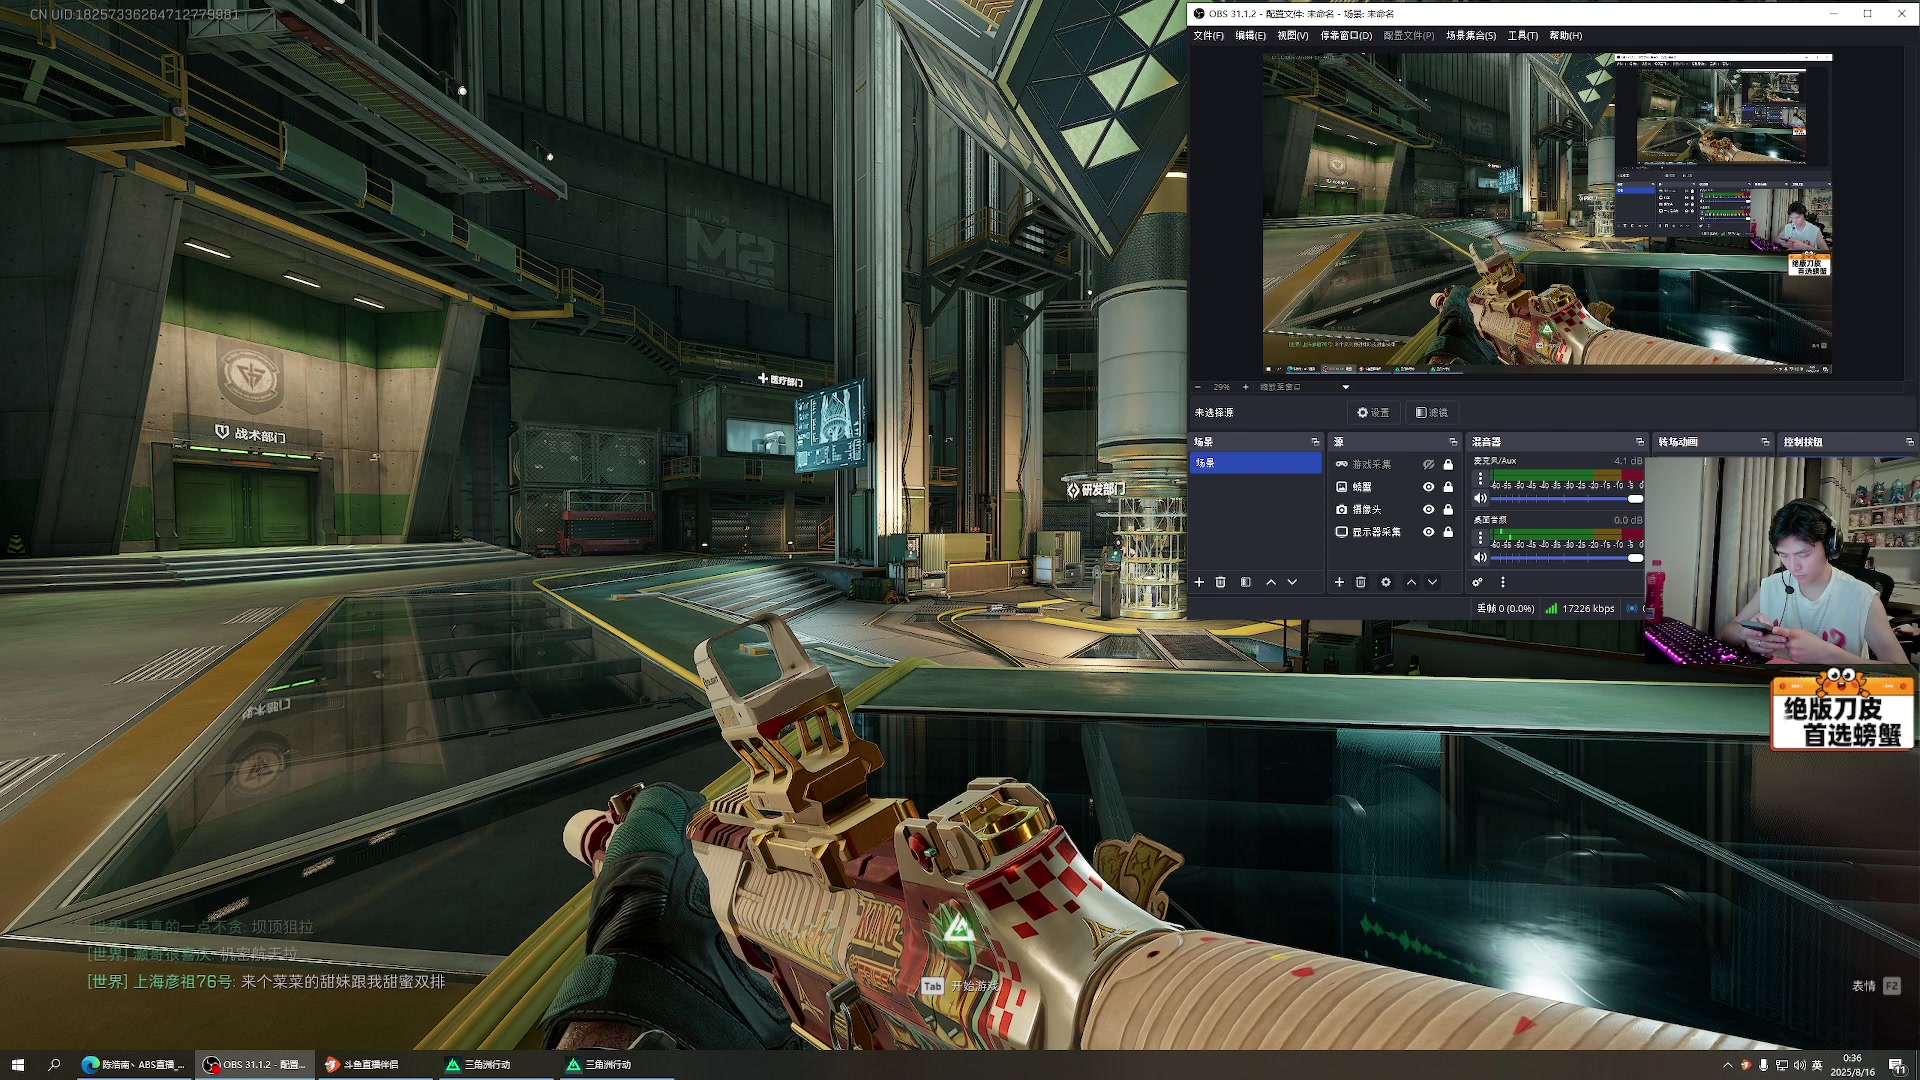Viewport: 1920px width, 1080px height.
Task: Toggle lock on 蟹蟹 source
Action: pyautogui.click(x=1448, y=487)
